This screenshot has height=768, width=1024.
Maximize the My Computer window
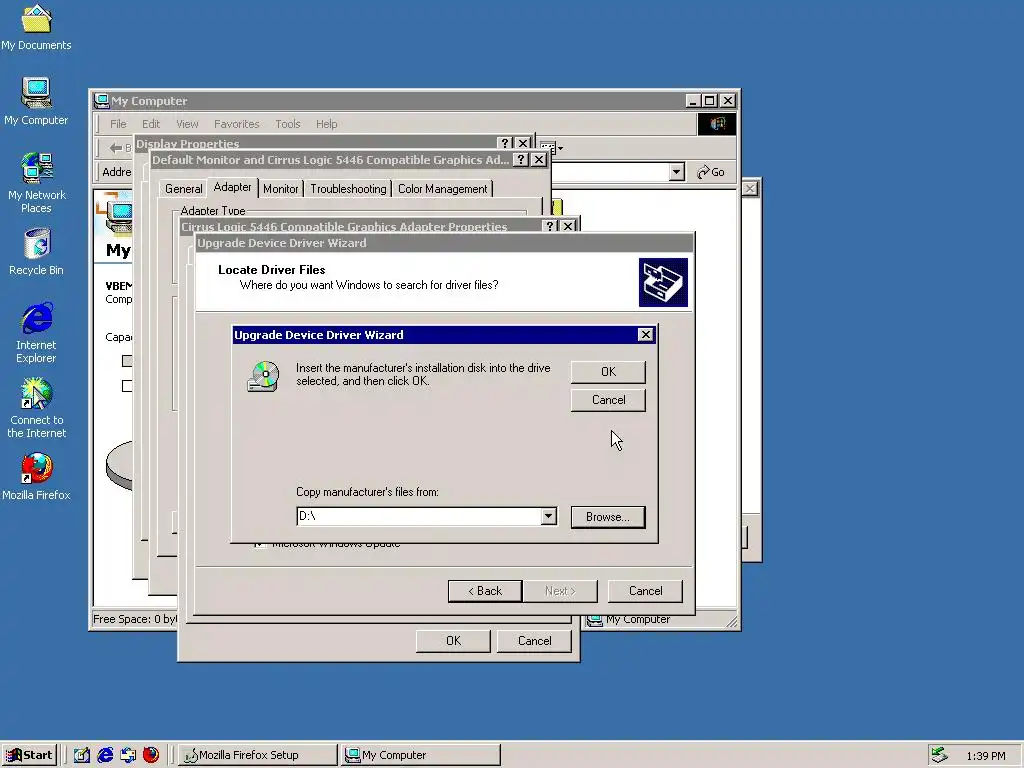click(710, 101)
